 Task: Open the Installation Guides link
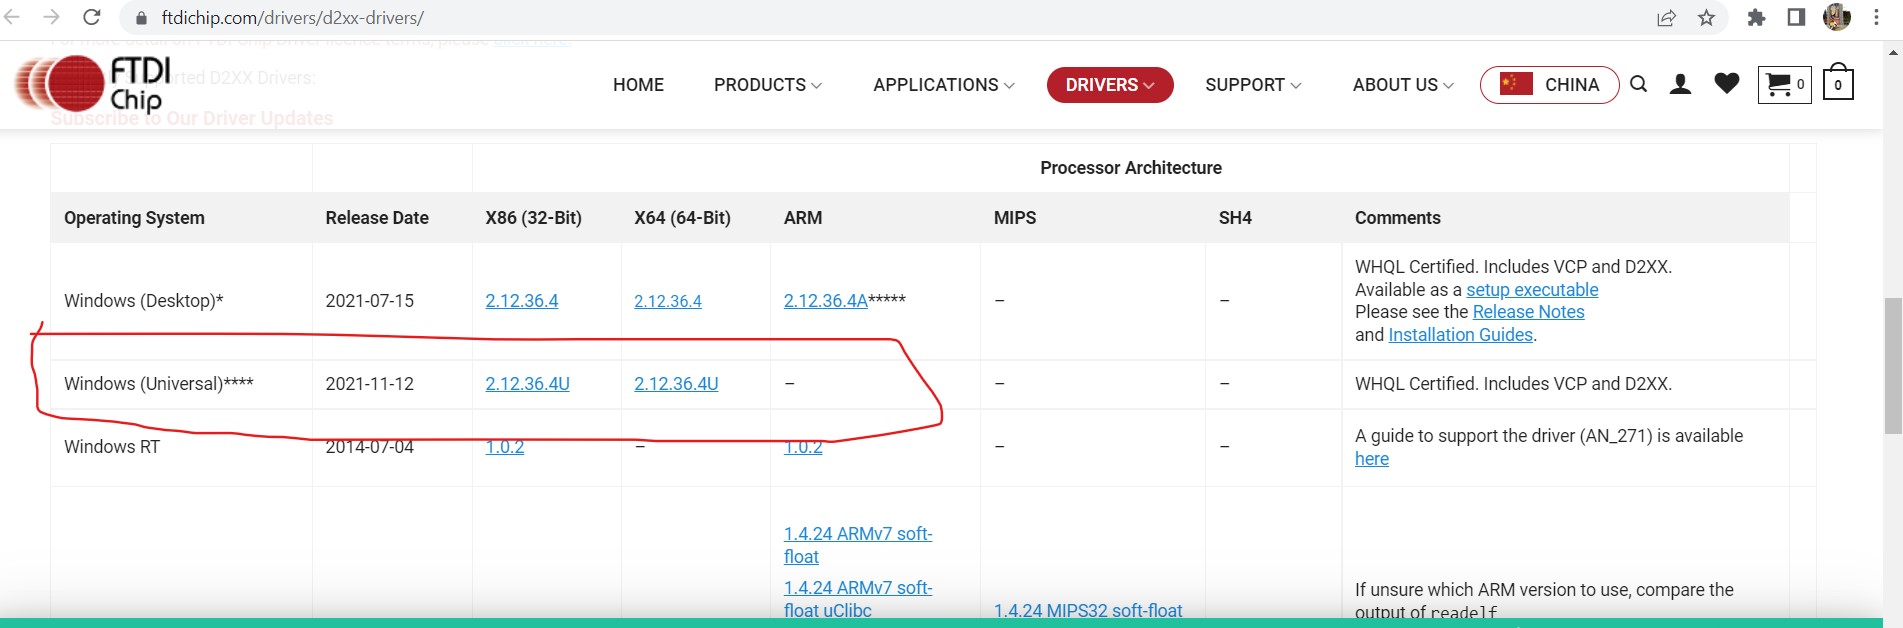point(1460,335)
